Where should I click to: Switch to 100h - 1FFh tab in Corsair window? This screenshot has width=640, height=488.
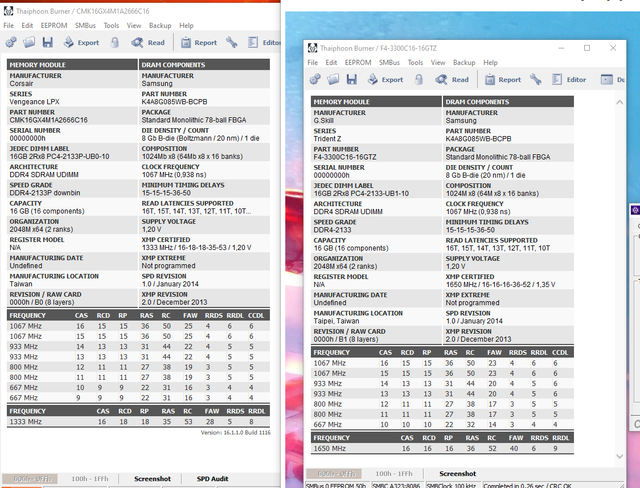(90, 479)
